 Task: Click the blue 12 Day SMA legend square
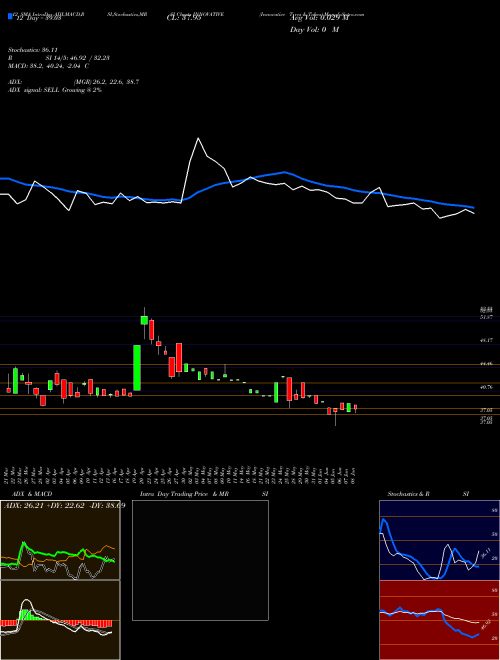[11, 16]
